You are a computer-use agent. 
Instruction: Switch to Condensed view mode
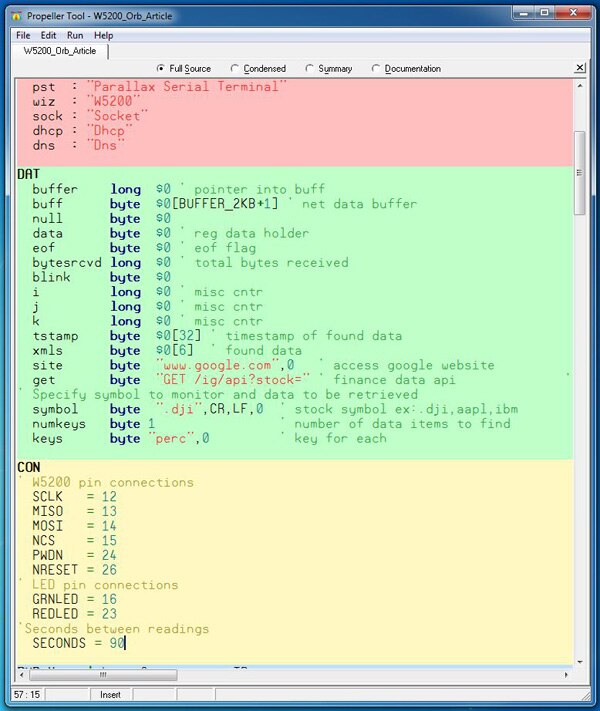(235, 69)
